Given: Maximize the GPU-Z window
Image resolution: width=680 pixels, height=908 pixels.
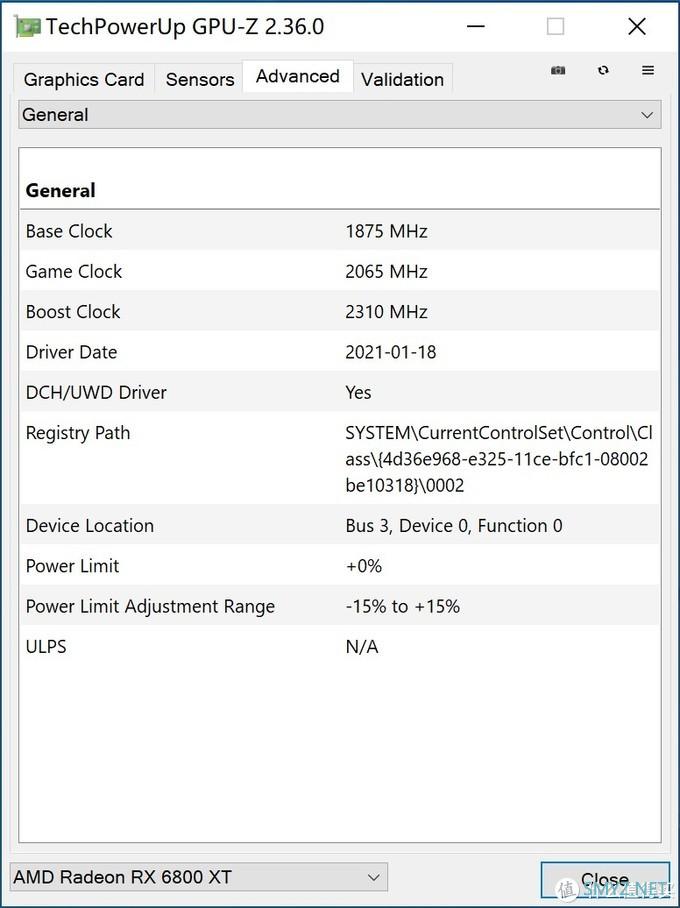Looking at the screenshot, I should pos(555,26).
